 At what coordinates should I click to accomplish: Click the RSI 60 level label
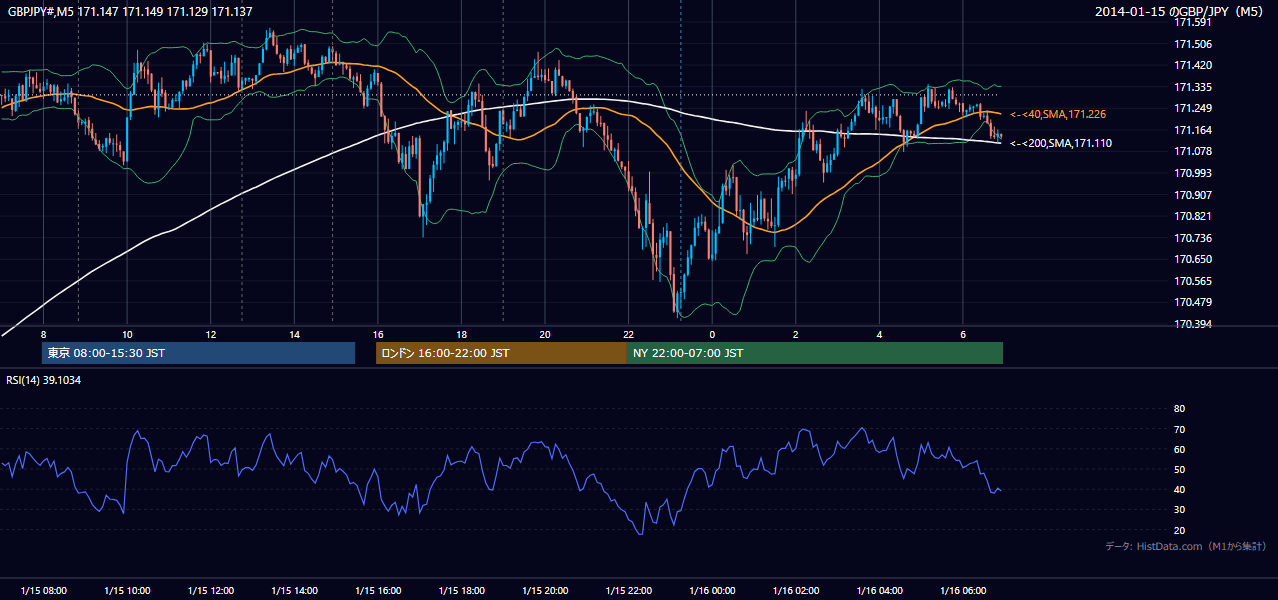pyautogui.click(x=1179, y=449)
